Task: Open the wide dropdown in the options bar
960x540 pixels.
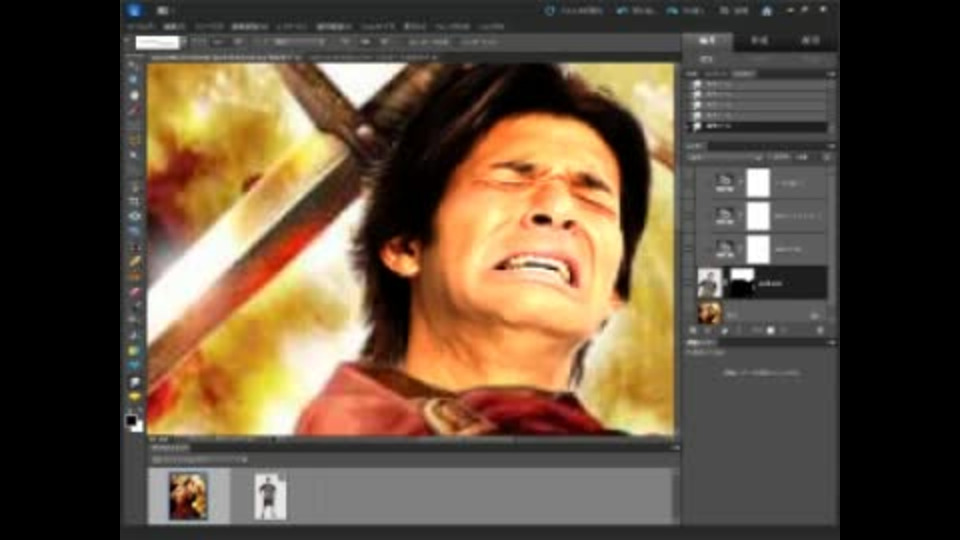Action: click(299, 42)
